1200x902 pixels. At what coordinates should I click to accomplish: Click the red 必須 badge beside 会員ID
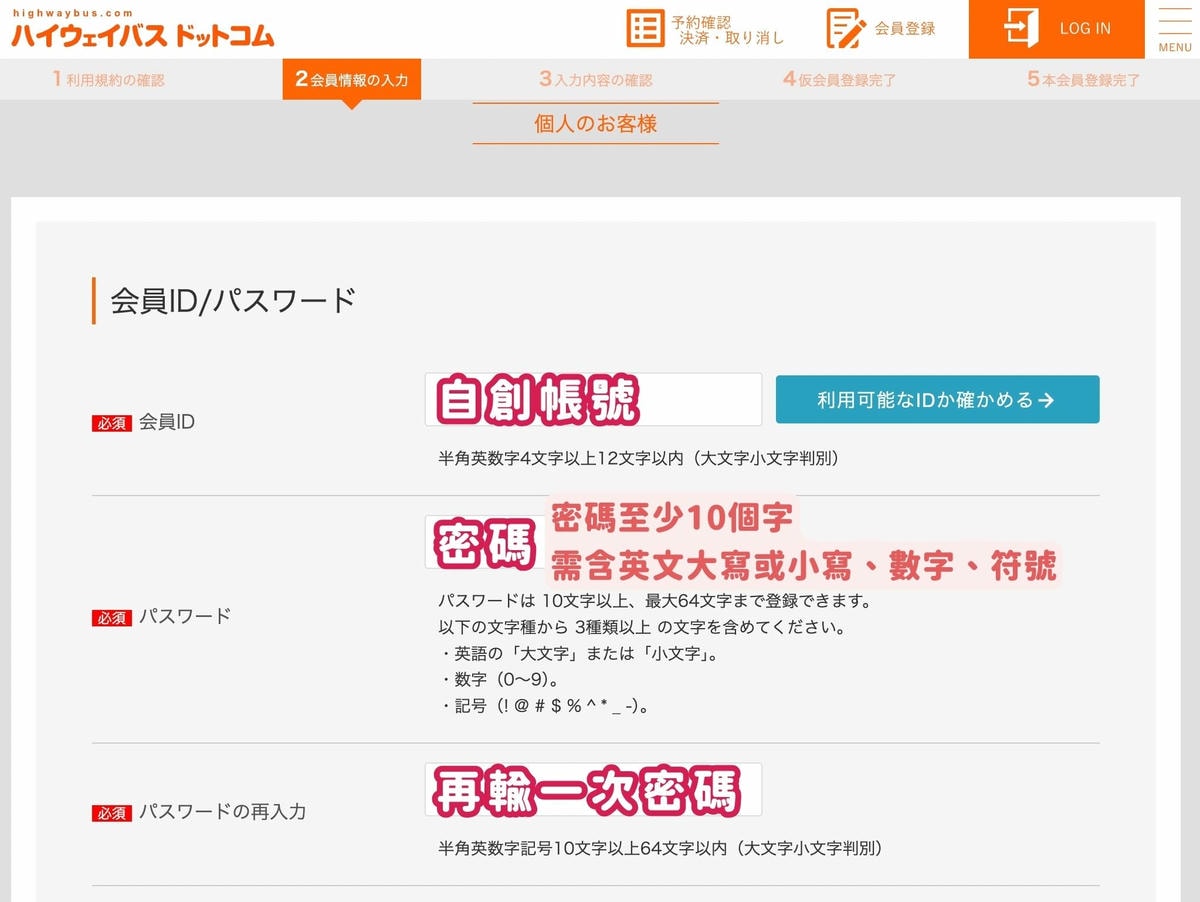[112, 423]
